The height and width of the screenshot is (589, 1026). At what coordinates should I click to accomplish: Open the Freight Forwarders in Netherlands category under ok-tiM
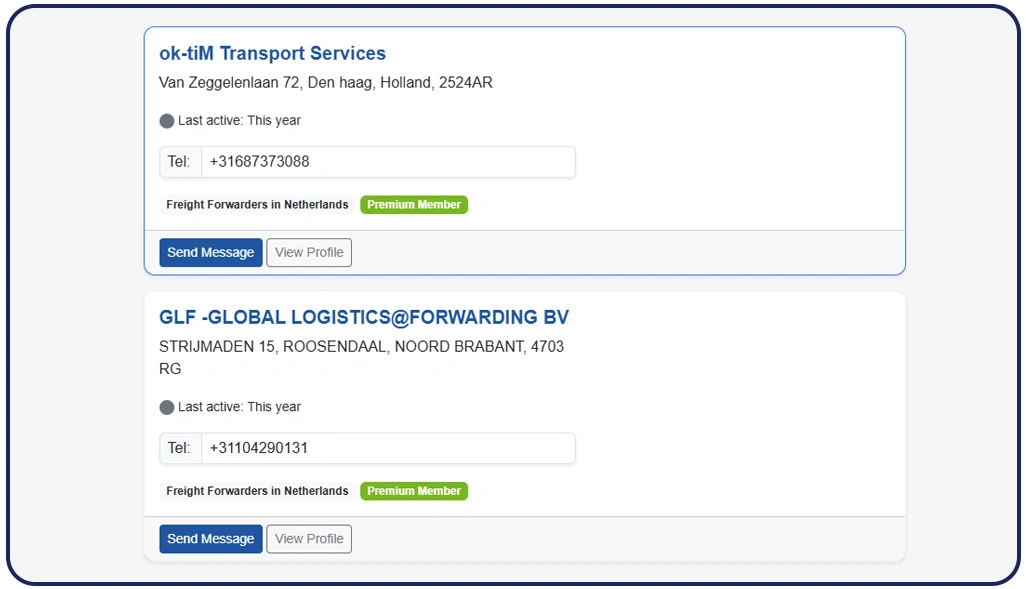256,204
